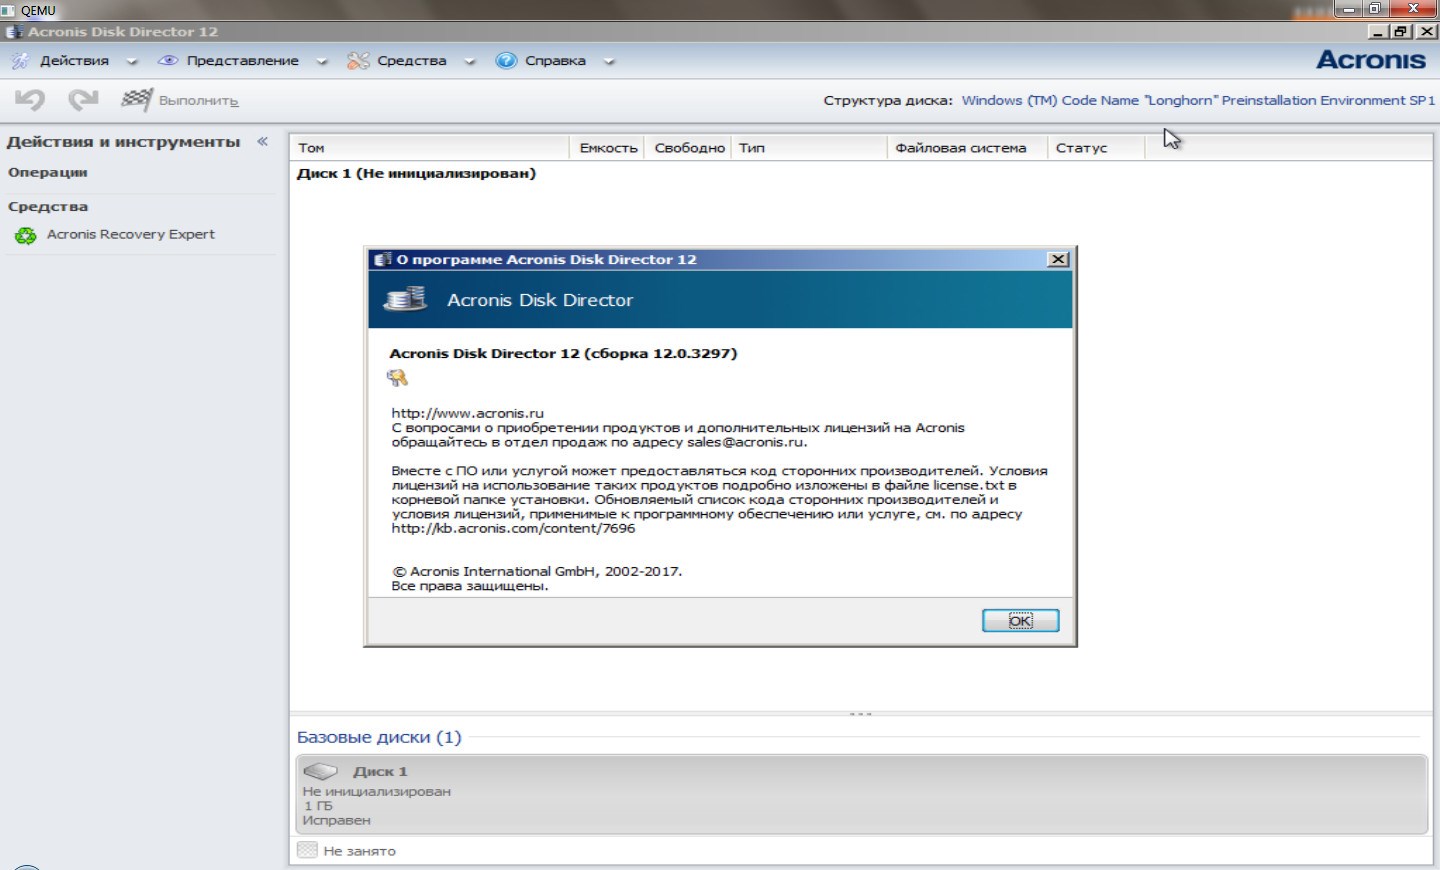Click the Выполнить toolbar label
The image size is (1440, 870).
point(198,101)
